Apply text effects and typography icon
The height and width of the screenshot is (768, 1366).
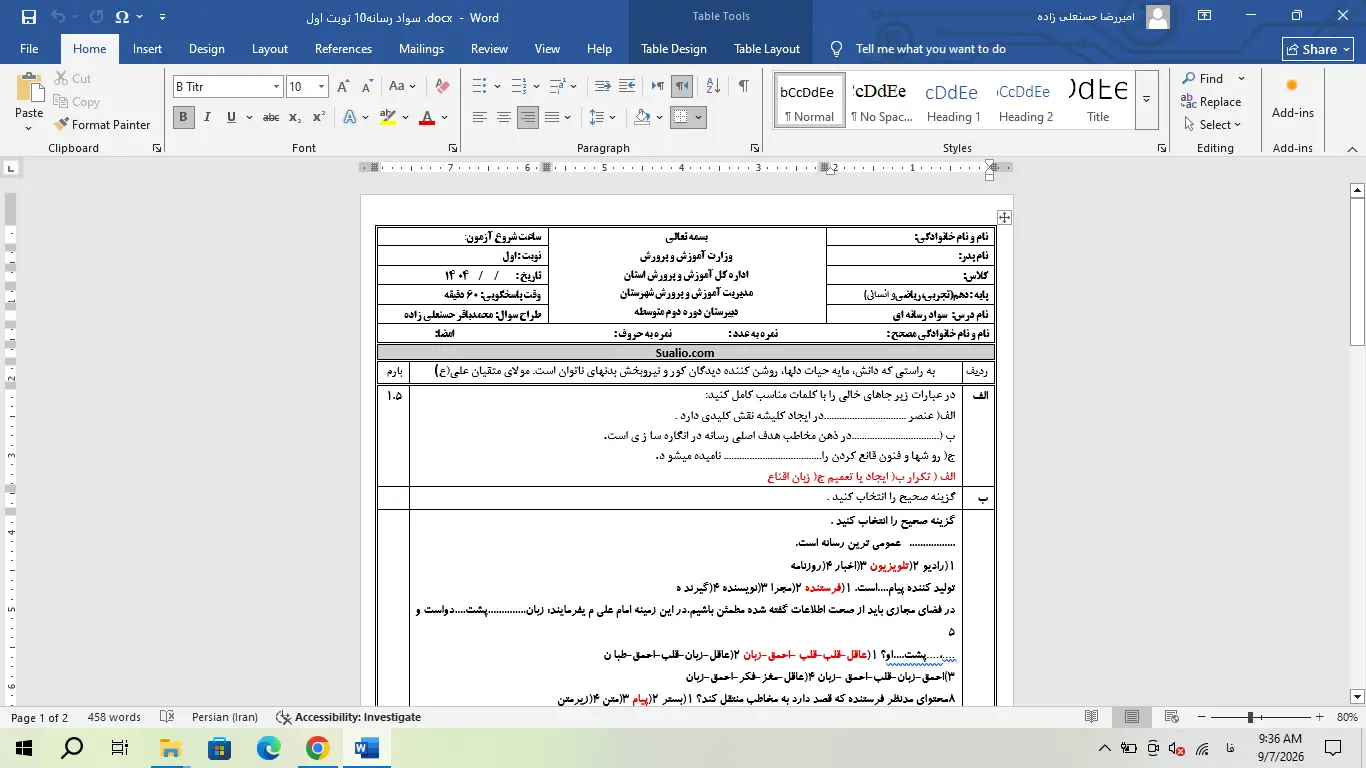(x=350, y=117)
